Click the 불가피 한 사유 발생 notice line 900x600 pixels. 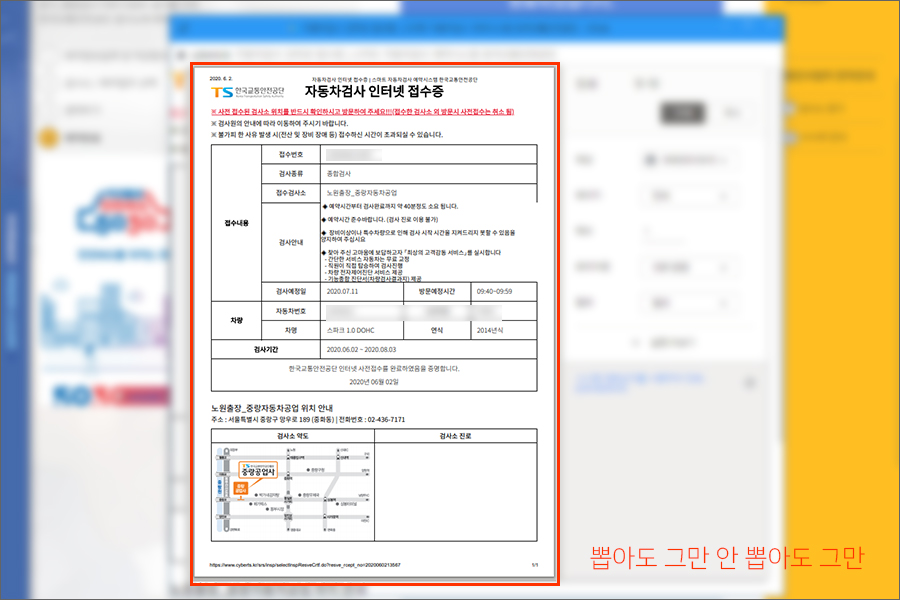click(327, 135)
